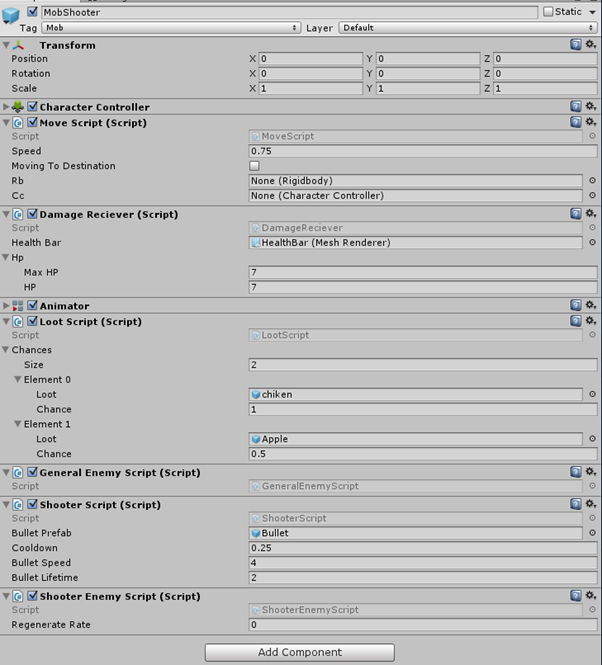The width and height of the screenshot is (602, 665).
Task: Disable Damage Reciever component checkbox
Action: 32,214
